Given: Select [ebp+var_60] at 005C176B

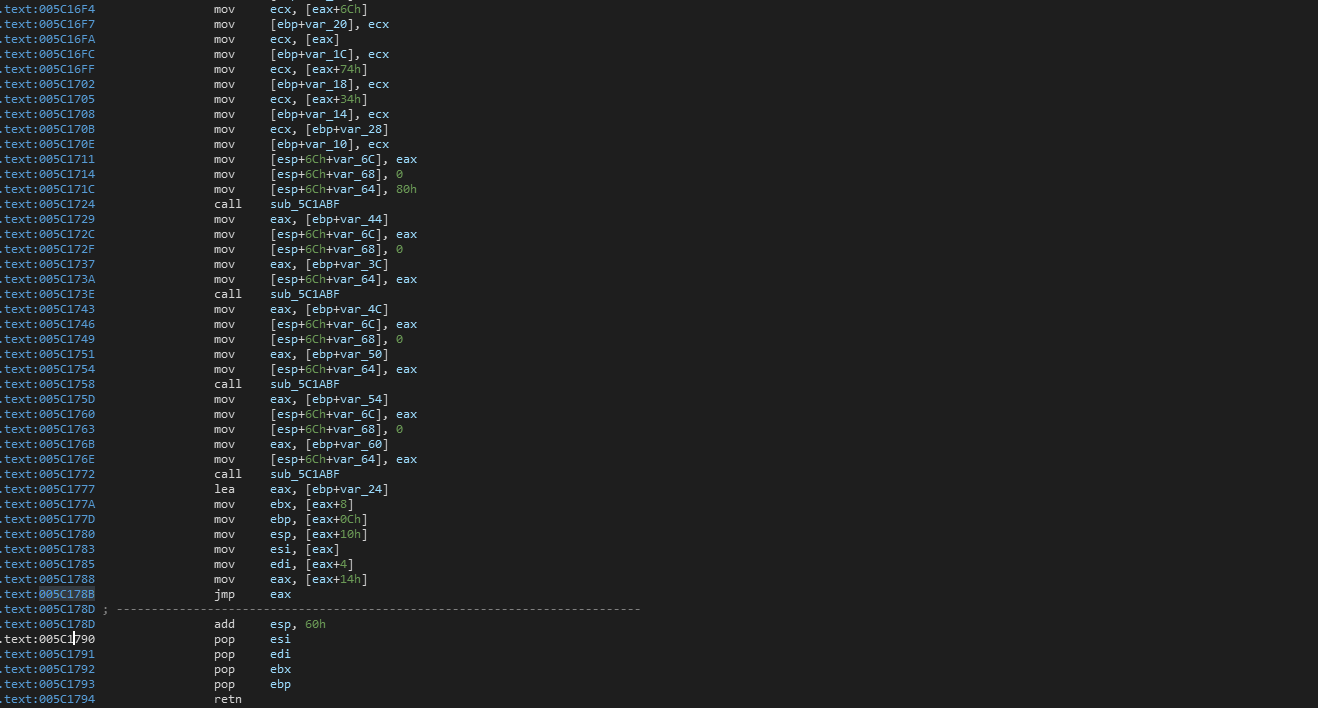Looking at the screenshot, I should pyautogui.click(x=347, y=444).
